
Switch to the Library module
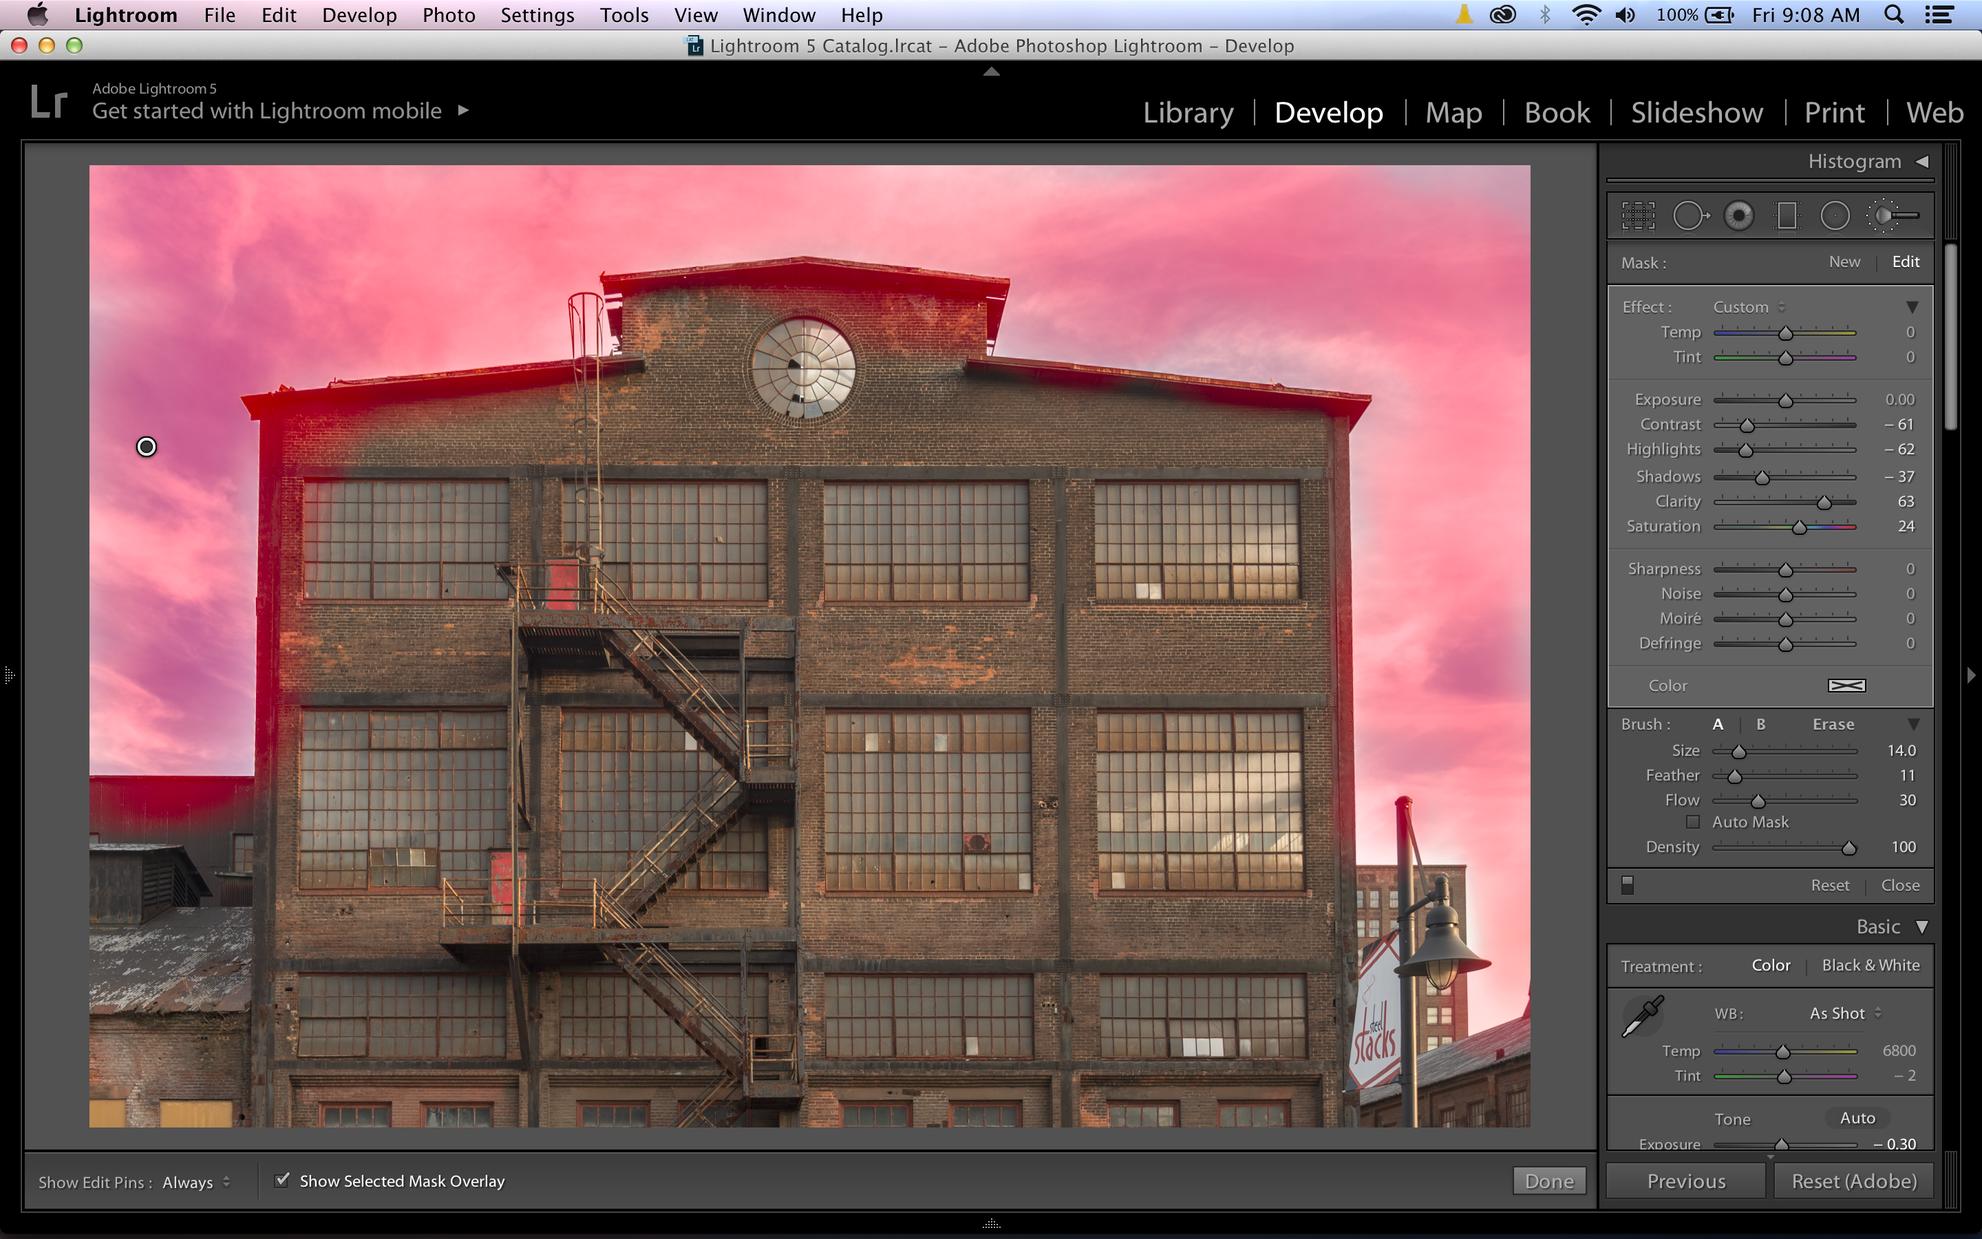[x=1188, y=113]
